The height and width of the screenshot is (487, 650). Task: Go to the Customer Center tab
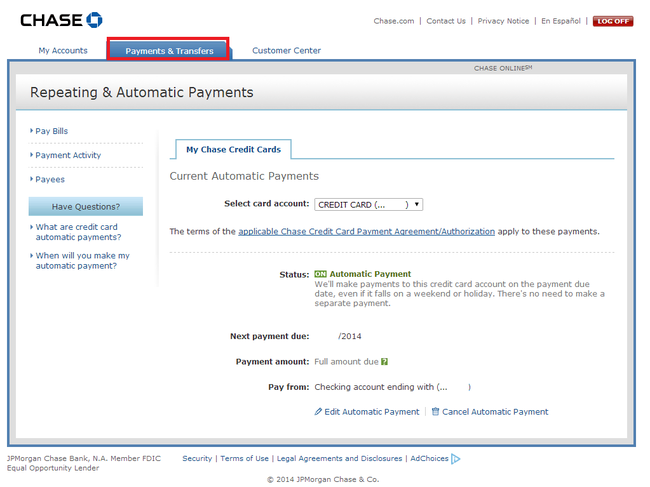tap(286, 50)
